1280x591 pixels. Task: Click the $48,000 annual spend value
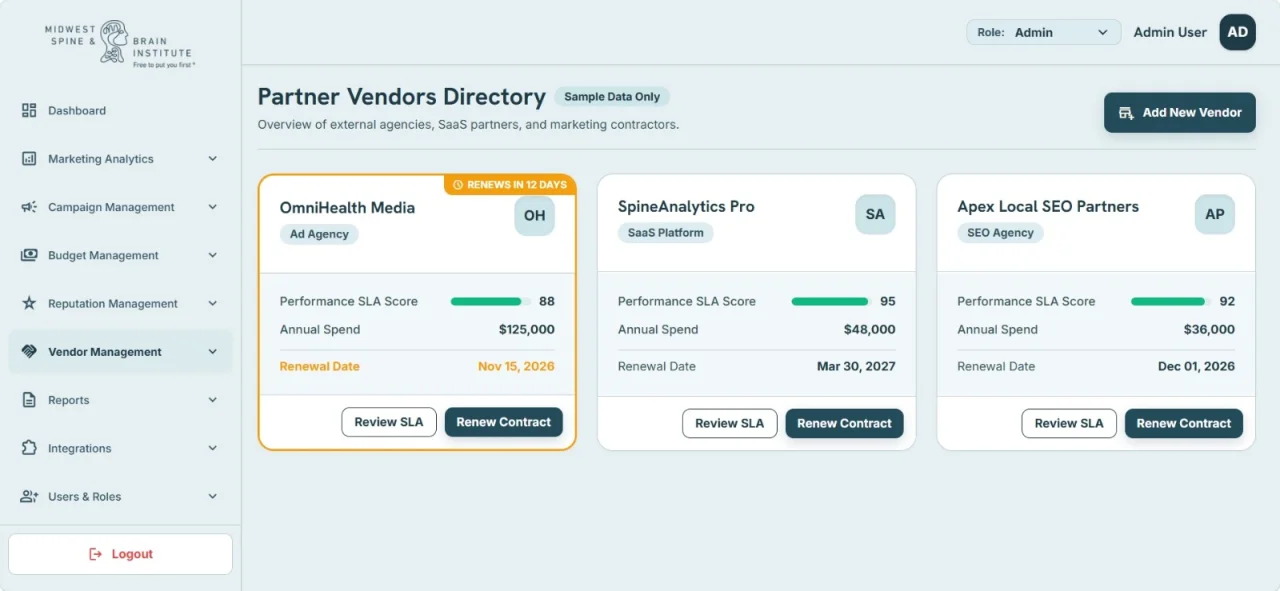[x=870, y=329]
